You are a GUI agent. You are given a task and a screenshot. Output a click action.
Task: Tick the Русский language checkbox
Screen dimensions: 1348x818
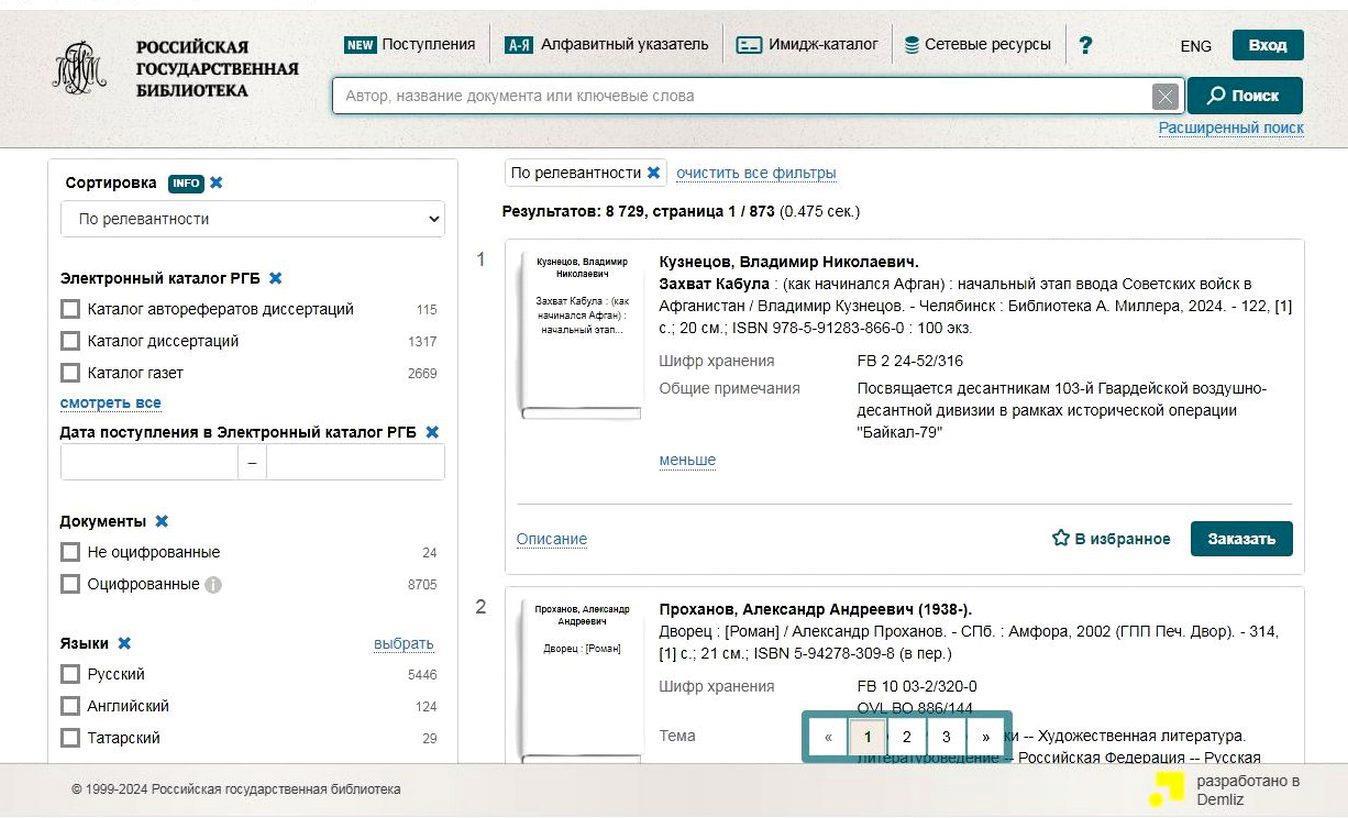pyautogui.click(x=70, y=674)
